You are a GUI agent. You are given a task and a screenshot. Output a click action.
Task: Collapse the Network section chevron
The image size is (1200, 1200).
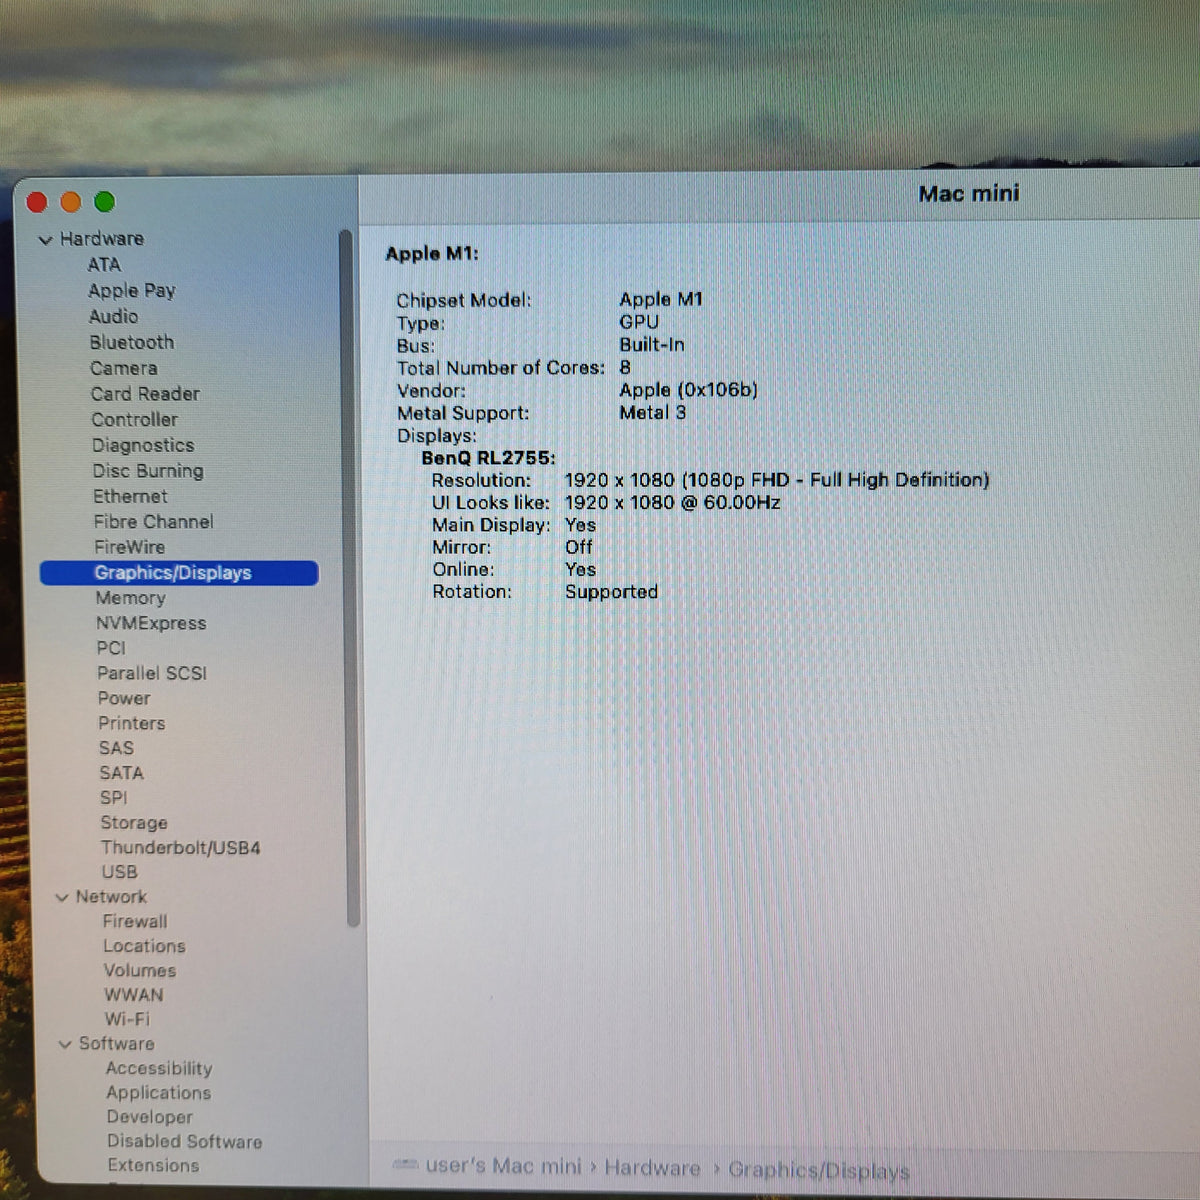[62, 897]
